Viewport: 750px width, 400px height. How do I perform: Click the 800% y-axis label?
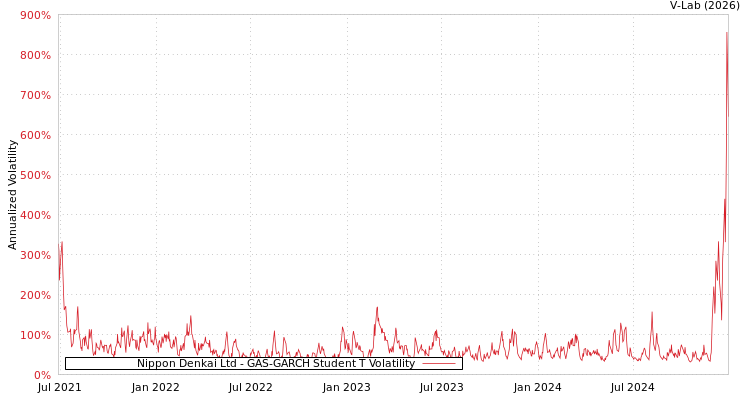35,56
